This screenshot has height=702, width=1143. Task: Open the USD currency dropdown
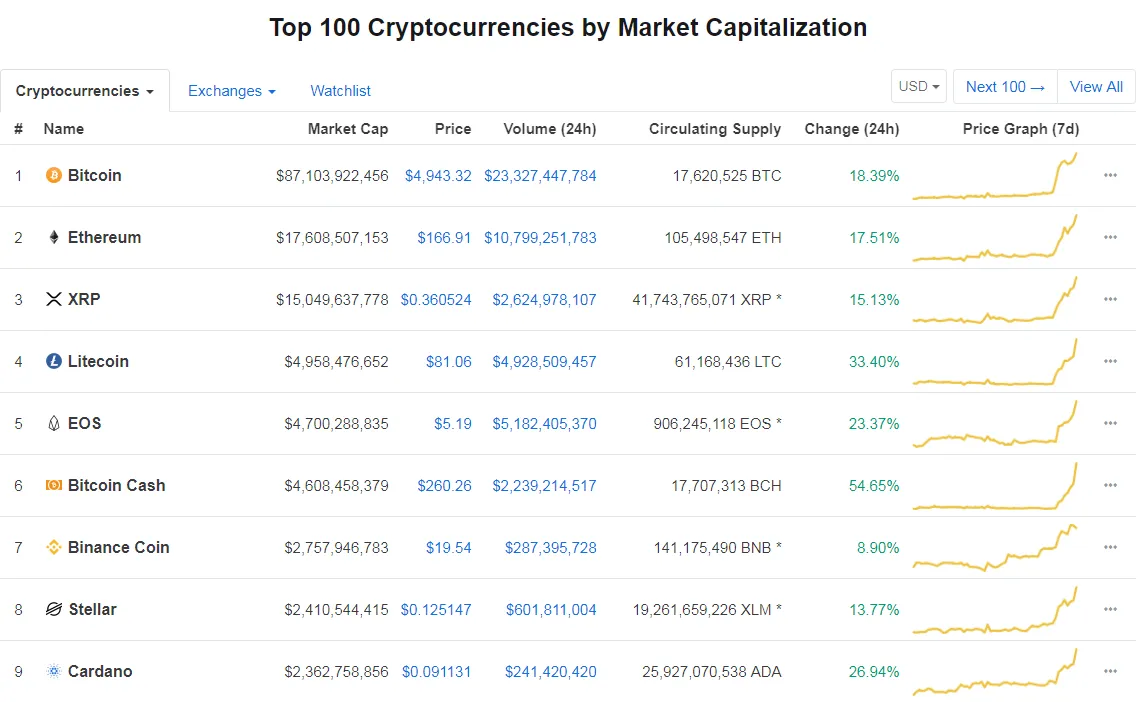click(919, 87)
